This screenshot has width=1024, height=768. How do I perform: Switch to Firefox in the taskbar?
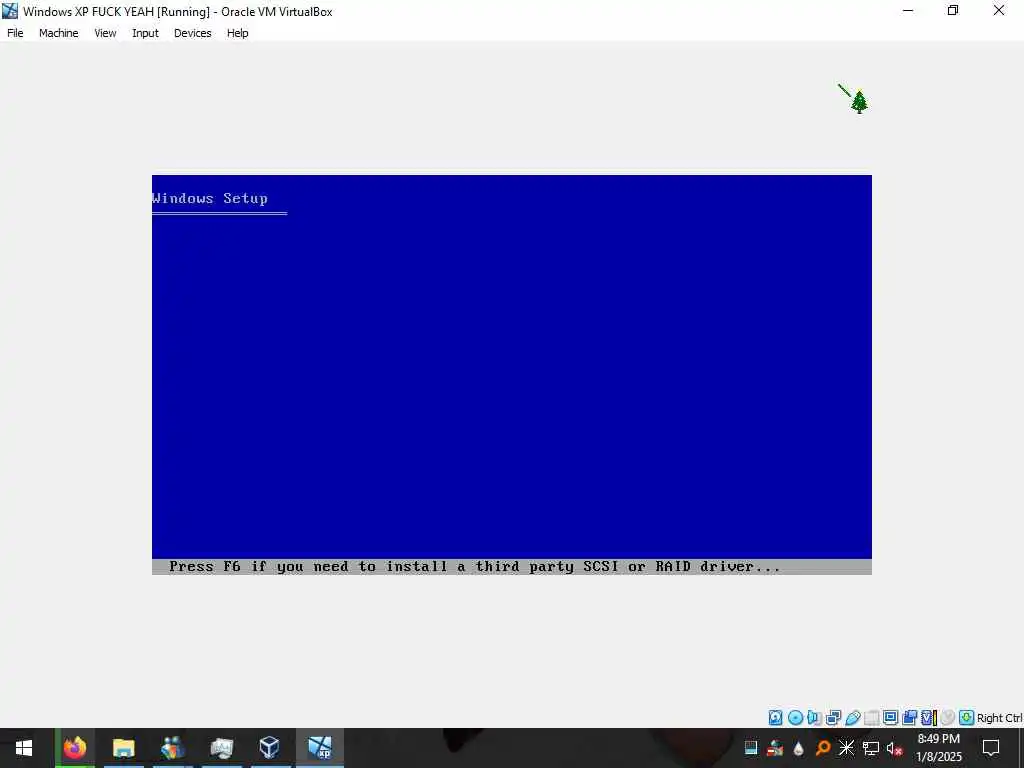pos(74,748)
